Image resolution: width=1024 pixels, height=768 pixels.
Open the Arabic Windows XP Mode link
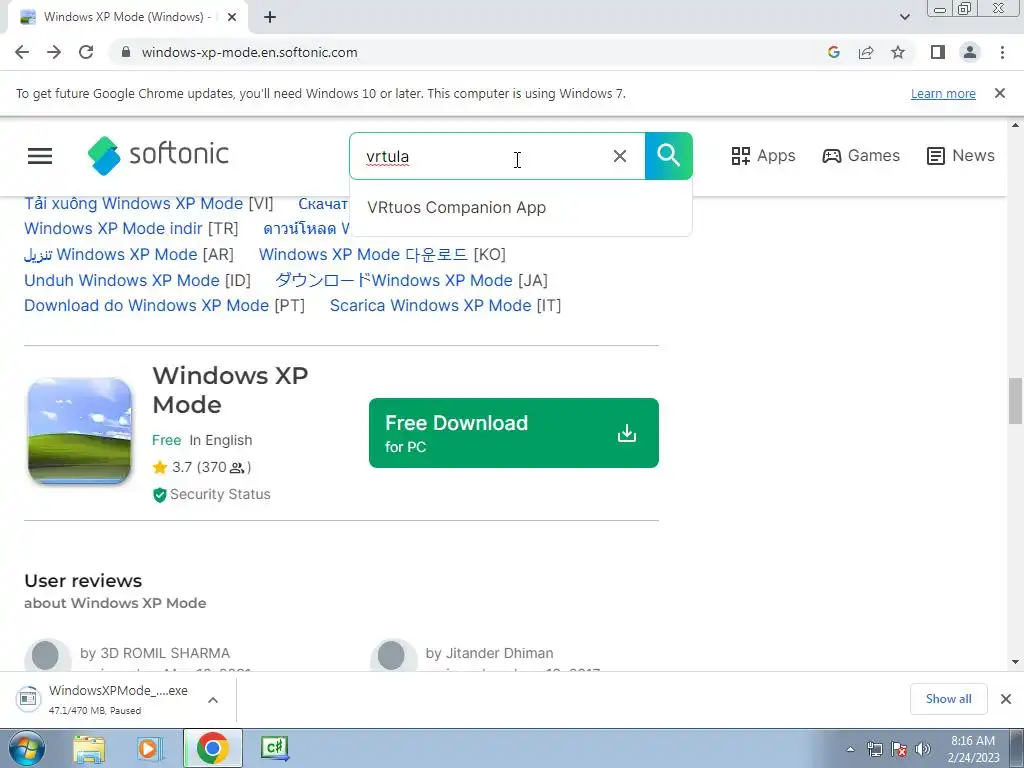point(110,255)
